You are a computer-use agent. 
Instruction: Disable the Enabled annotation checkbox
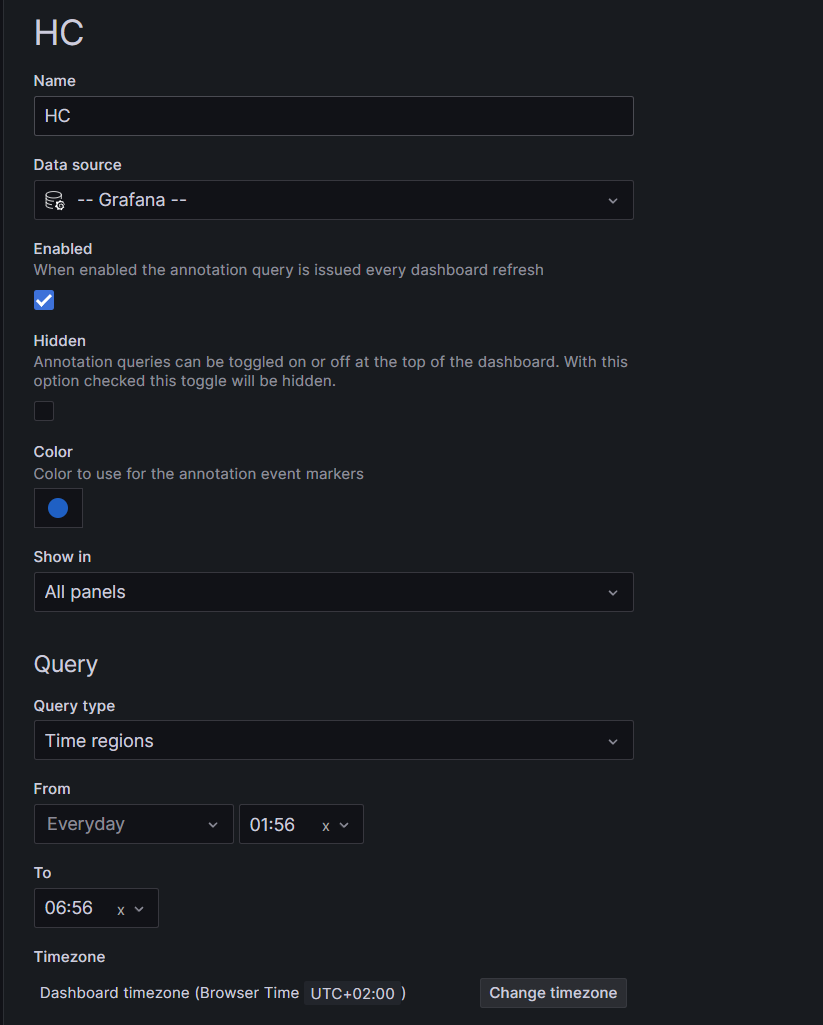coord(43,300)
